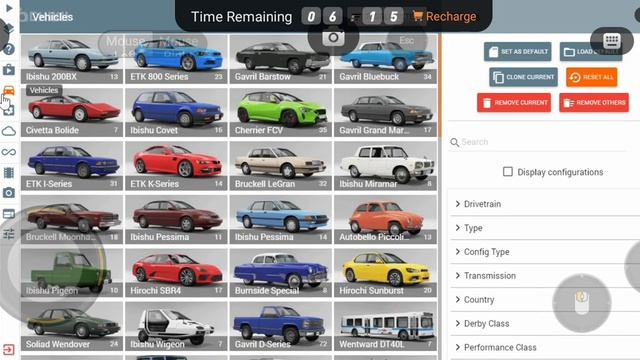This screenshot has height=360, width=640.
Task: Click Remove Others button
Action: pos(594,102)
